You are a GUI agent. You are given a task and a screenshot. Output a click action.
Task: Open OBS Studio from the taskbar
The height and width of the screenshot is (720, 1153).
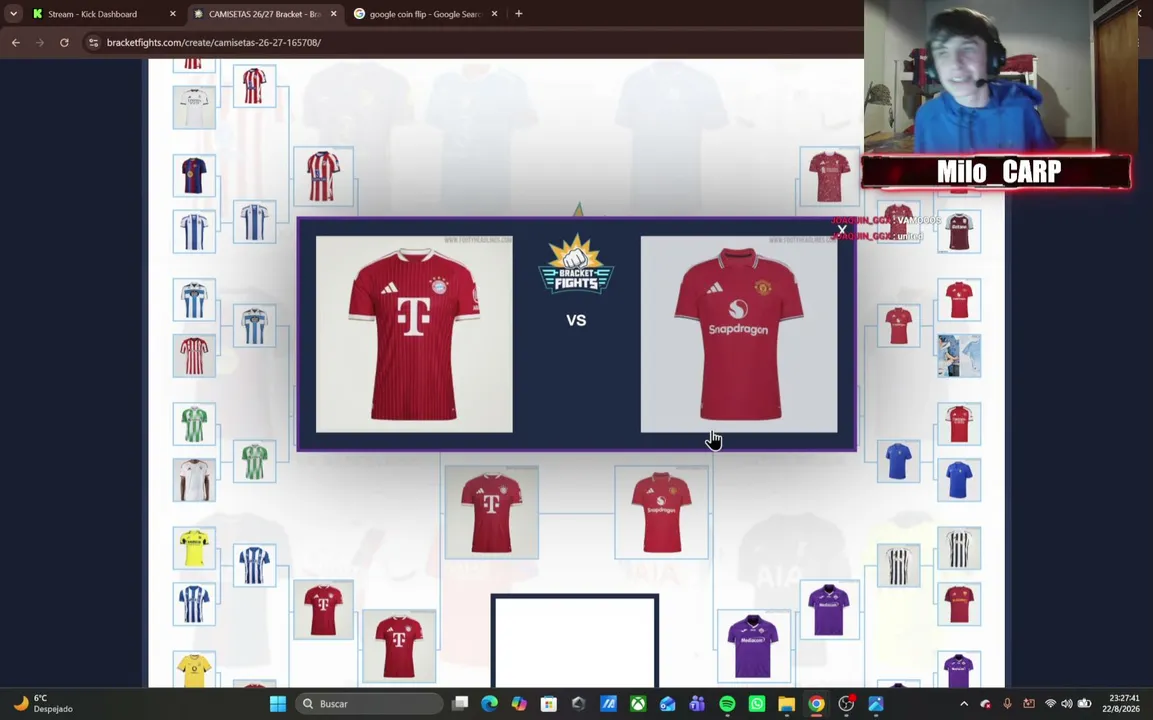[846, 704]
